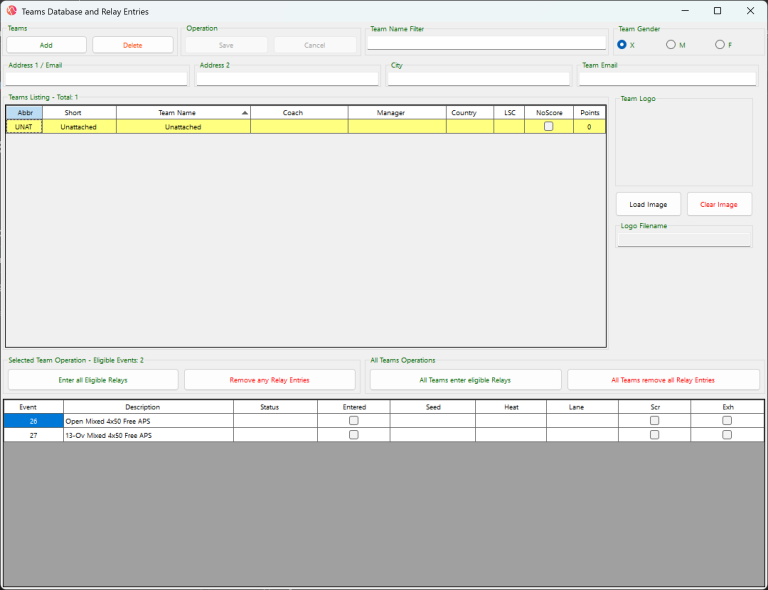Screen dimensions: 768x590
Task: Choose the M team gender option
Action: tap(671, 45)
